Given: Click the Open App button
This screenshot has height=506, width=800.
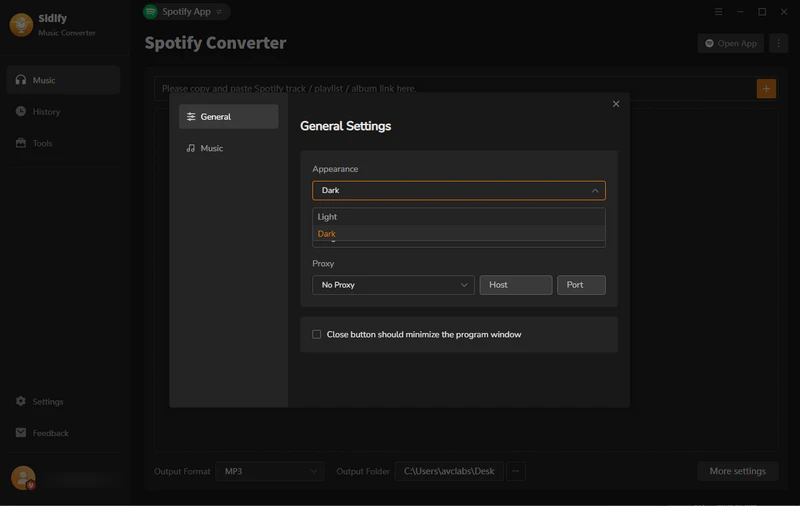Looking at the screenshot, I should (731, 43).
